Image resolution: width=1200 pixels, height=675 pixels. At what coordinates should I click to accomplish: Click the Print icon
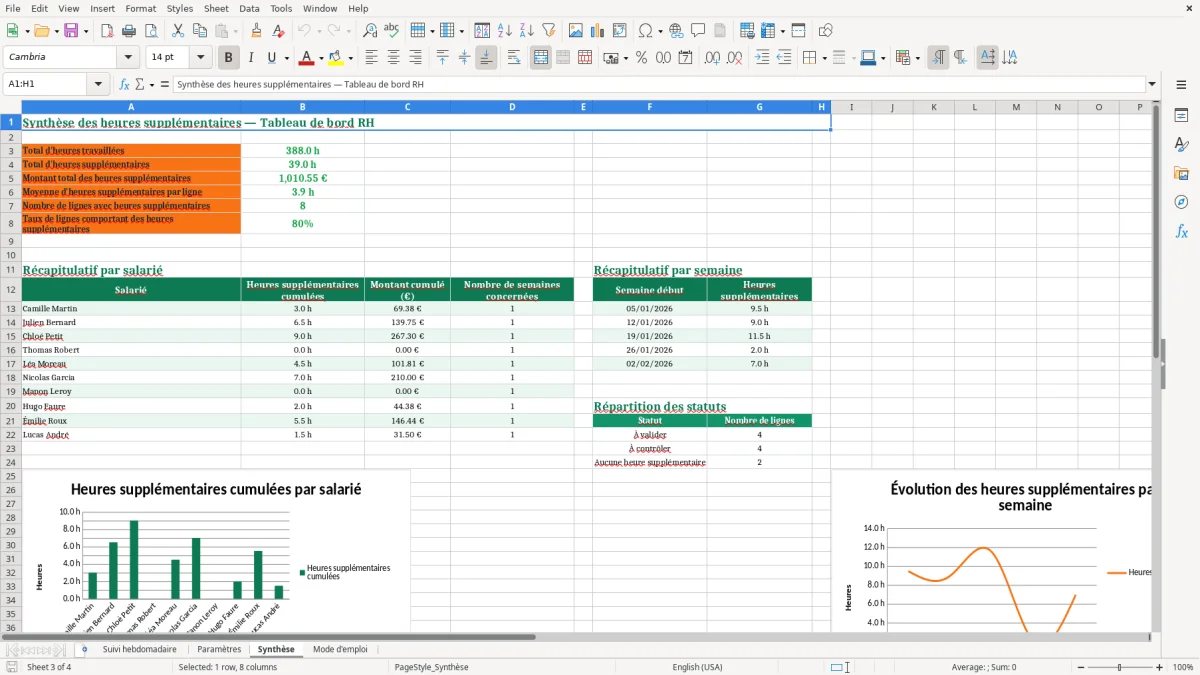click(x=130, y=31)
